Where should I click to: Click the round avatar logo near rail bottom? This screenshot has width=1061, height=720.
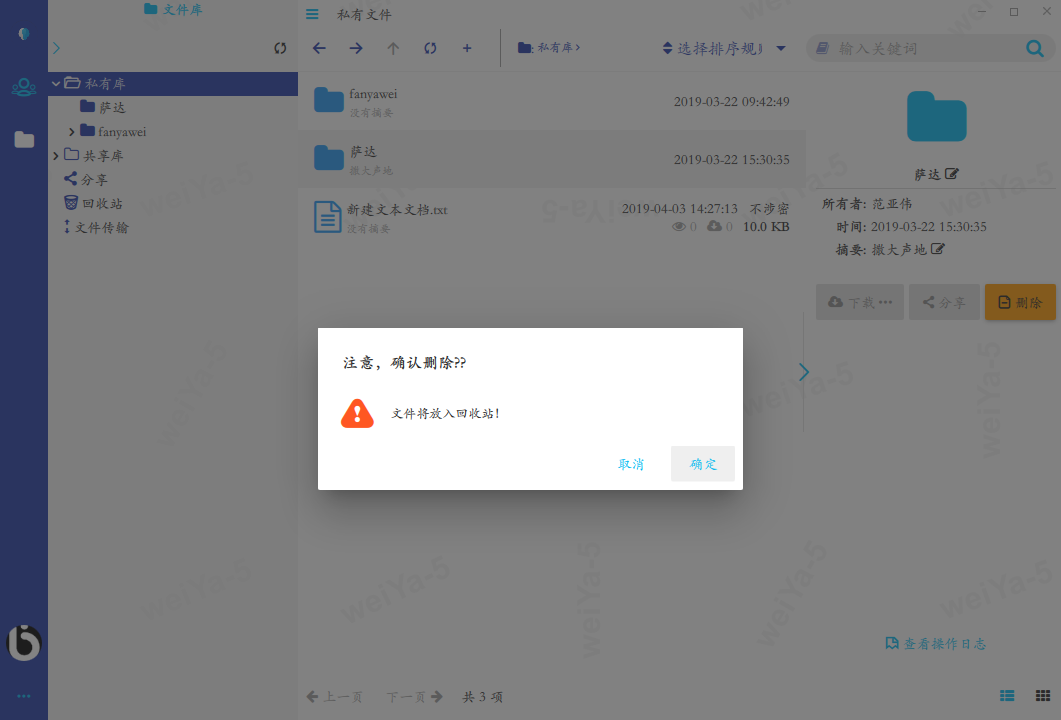pyautogui.click(x=24, y=642)
